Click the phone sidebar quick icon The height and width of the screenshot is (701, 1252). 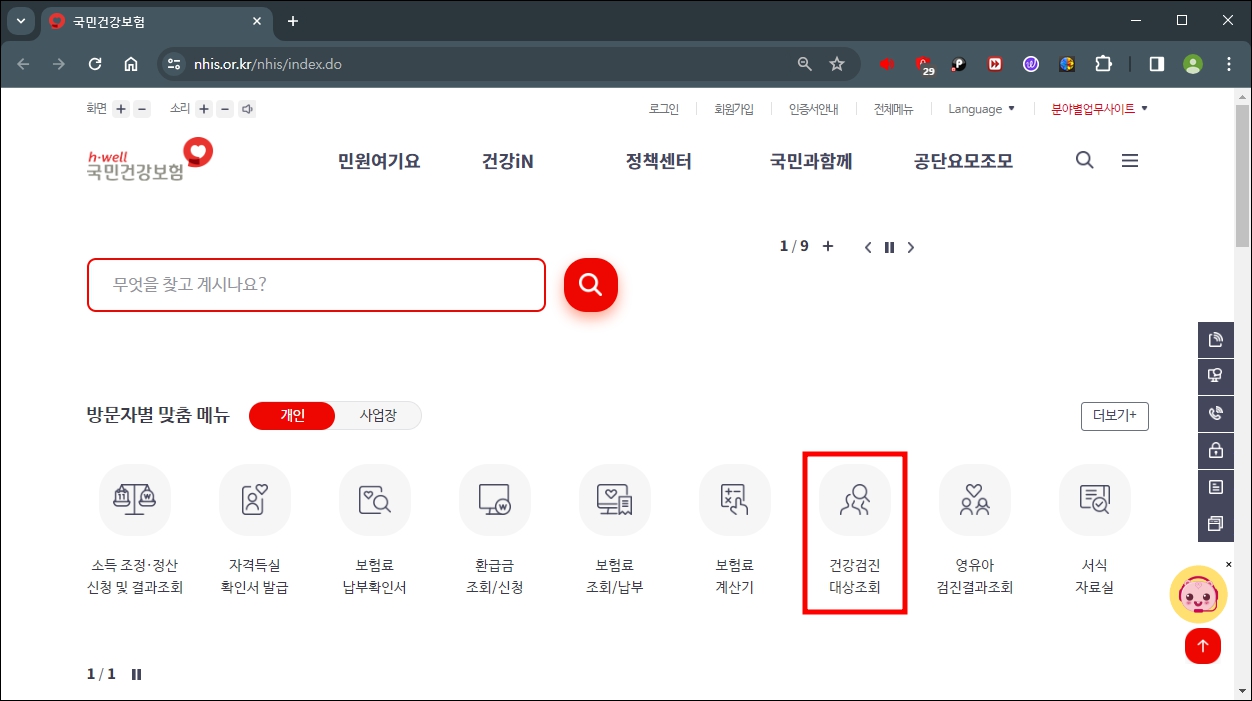click(1216, 413)
